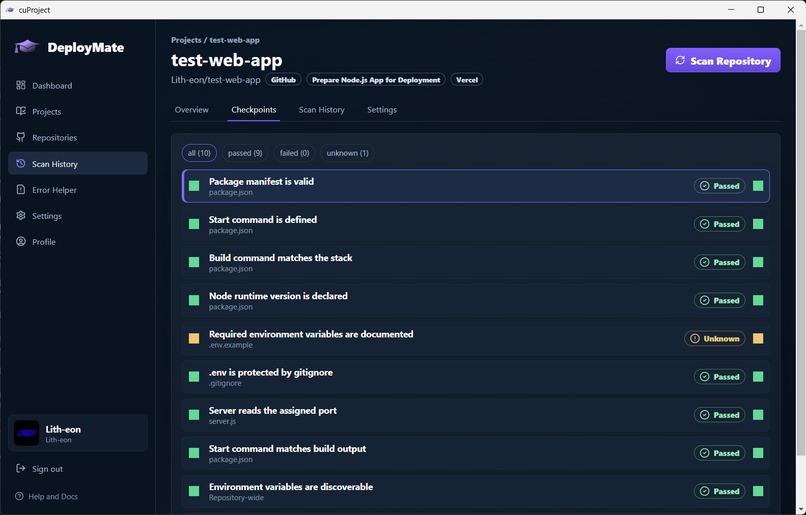Click Passed badge on Server reads port row
The height and width of the screenshot is (515, 806).
coord(719,415)
